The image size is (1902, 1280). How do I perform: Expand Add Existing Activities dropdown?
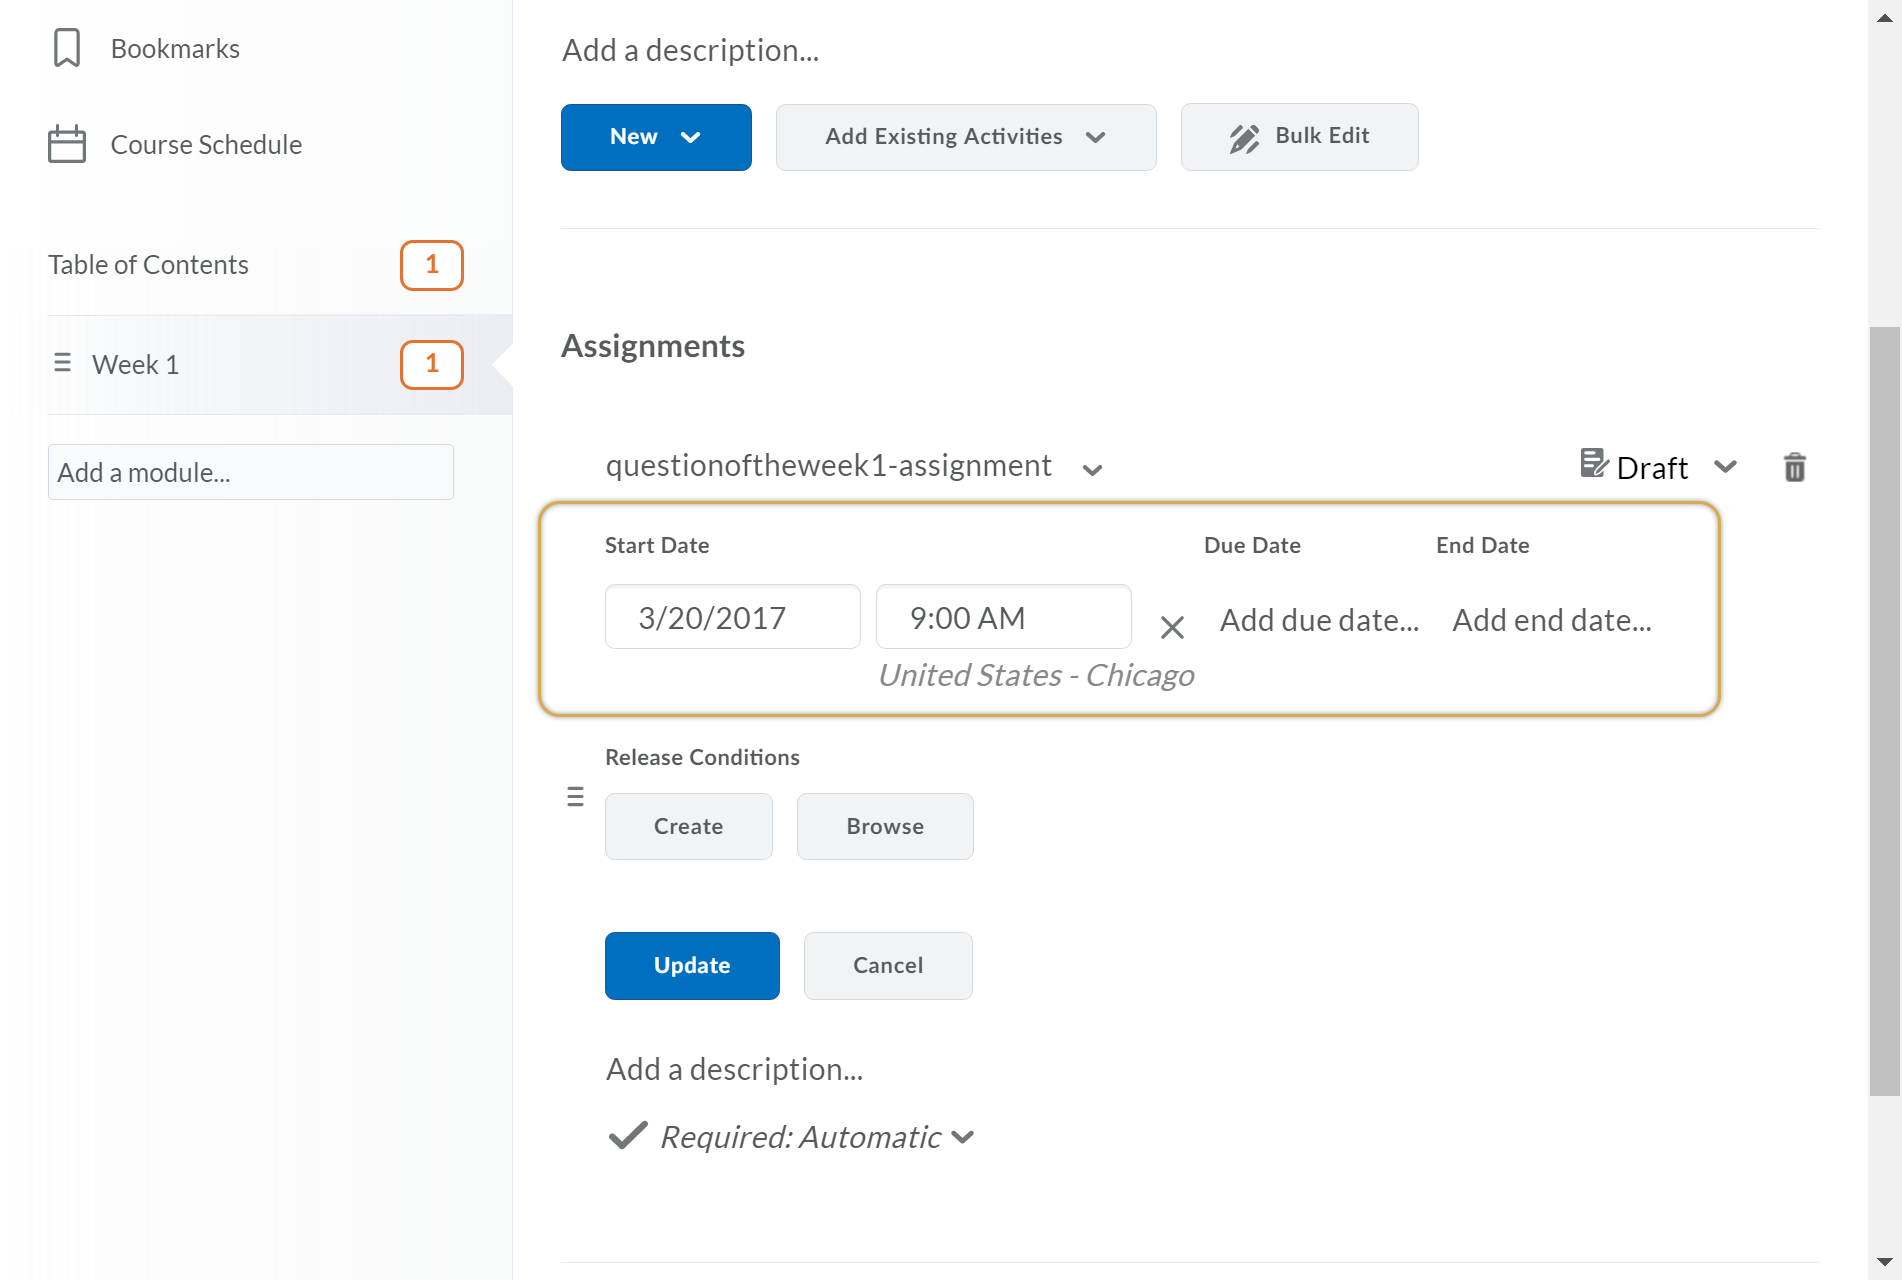click(966, 137)
